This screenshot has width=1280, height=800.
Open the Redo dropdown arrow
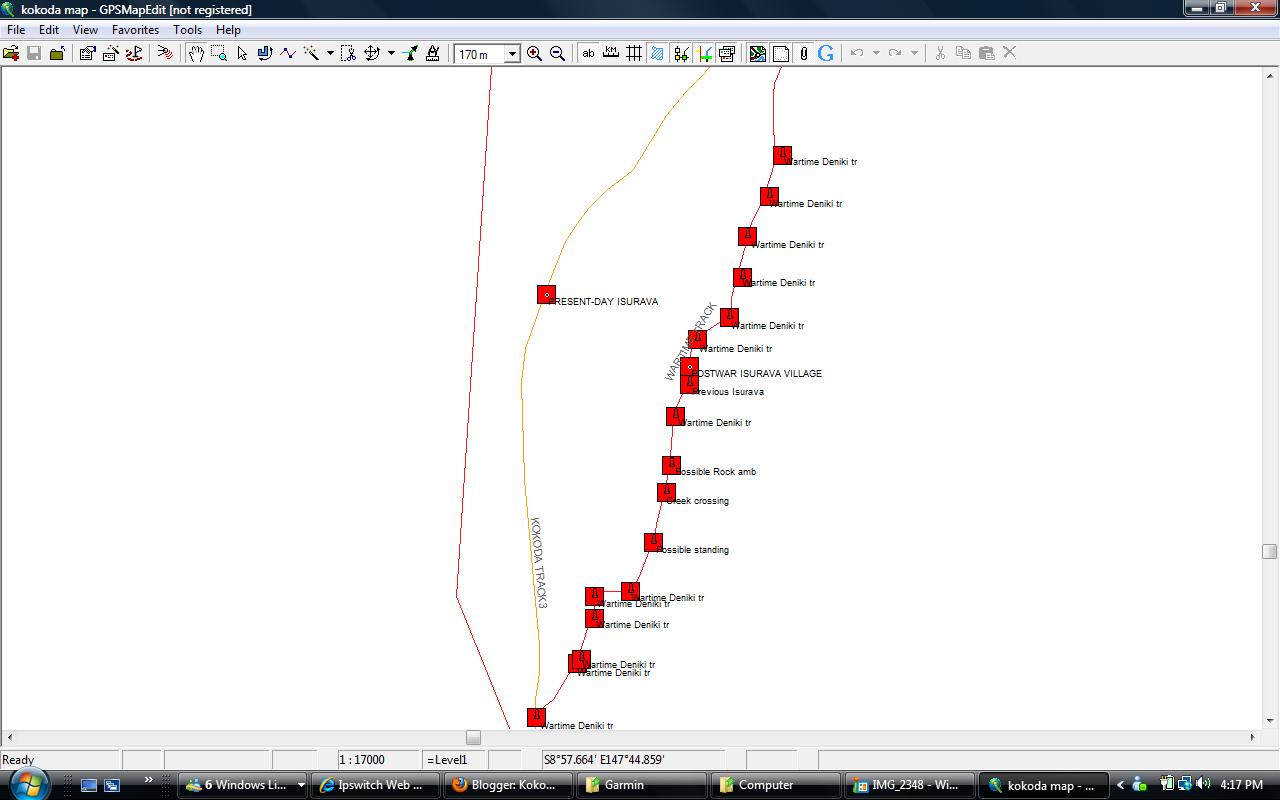click(914, 53)
